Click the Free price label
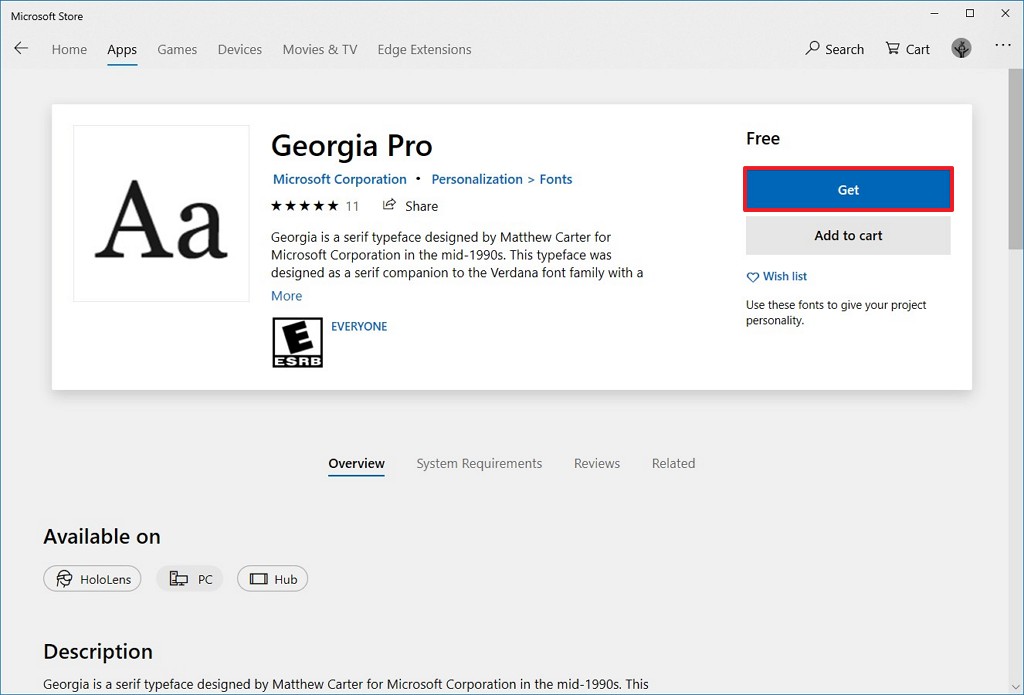This screenshot has width=1024, height=695. (763, 138)
